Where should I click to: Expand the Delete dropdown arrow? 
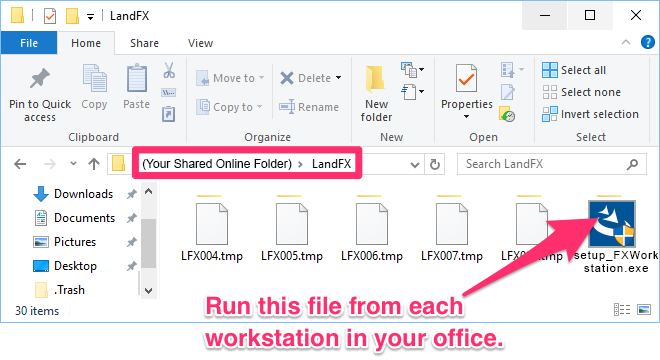tap(338, 78)
